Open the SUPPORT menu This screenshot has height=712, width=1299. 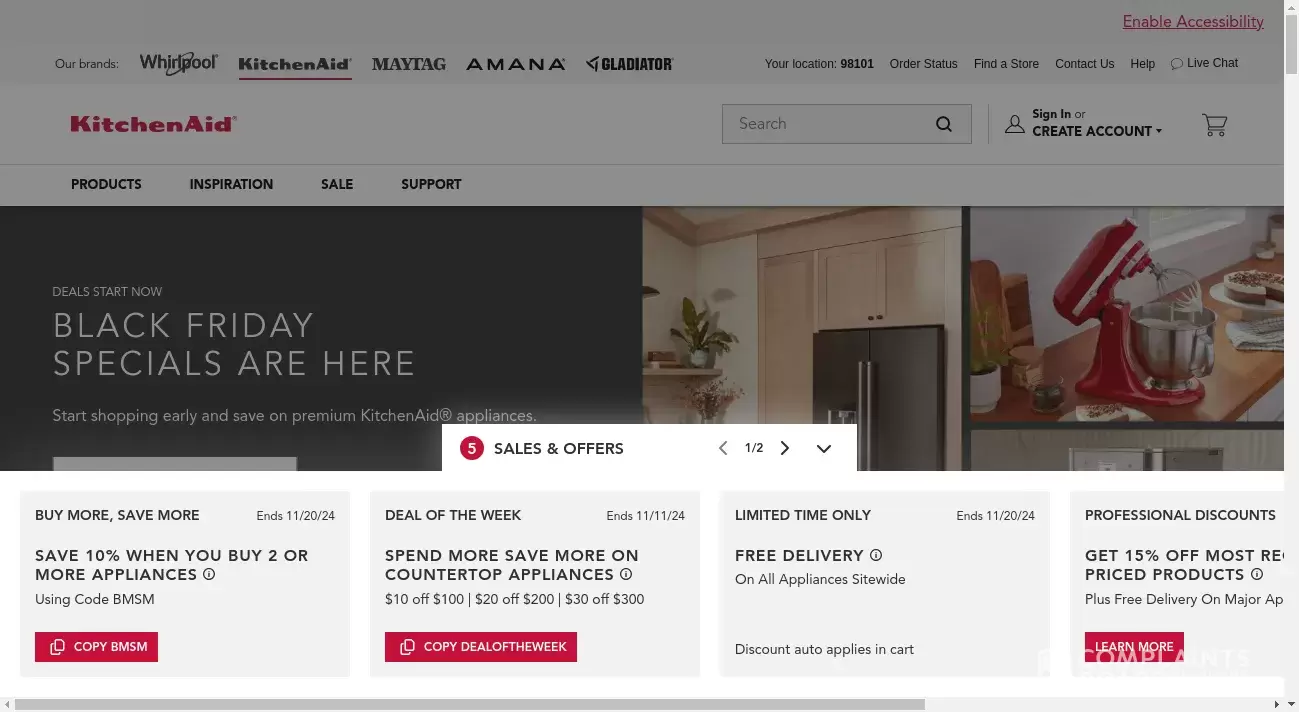point(431,185)
